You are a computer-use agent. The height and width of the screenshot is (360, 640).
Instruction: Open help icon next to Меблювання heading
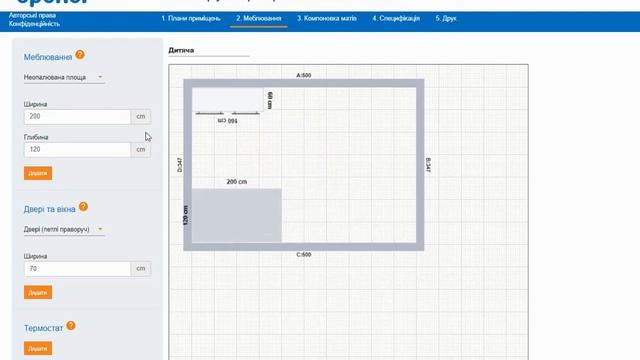tap(80, 55)
